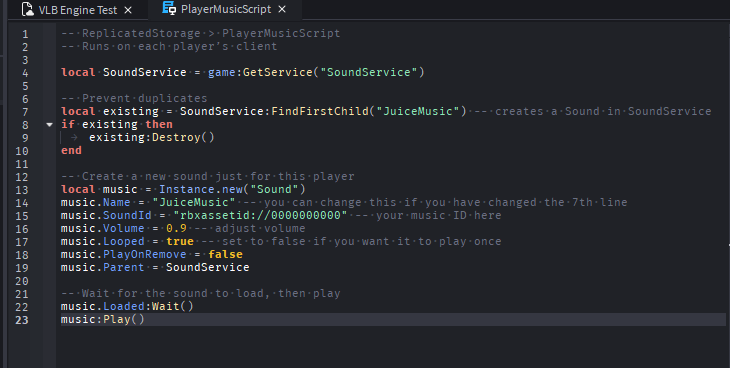730x368 pixels.
Task: Click the 0.9 volume value
Action: pyautogui.click(x=176, y=228)
